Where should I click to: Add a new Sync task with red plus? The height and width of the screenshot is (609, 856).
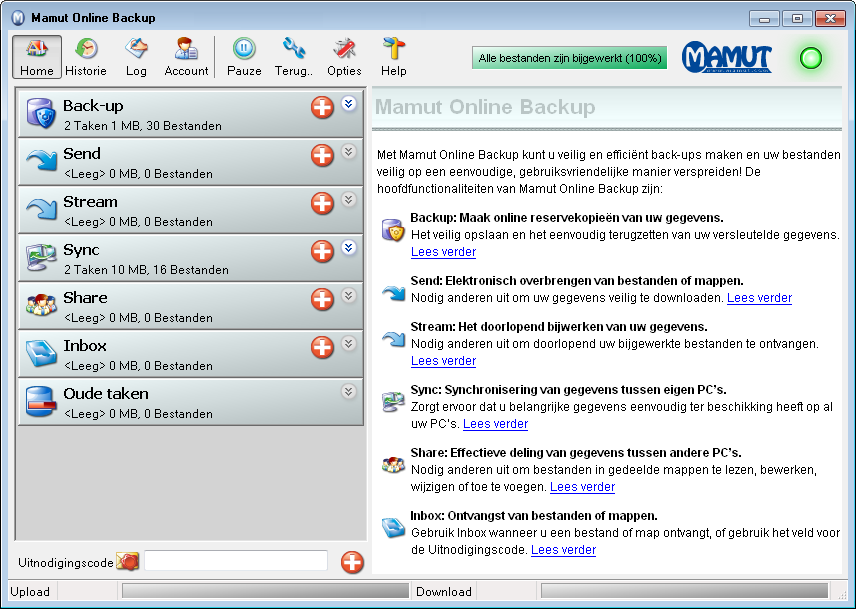coord(322,251)
